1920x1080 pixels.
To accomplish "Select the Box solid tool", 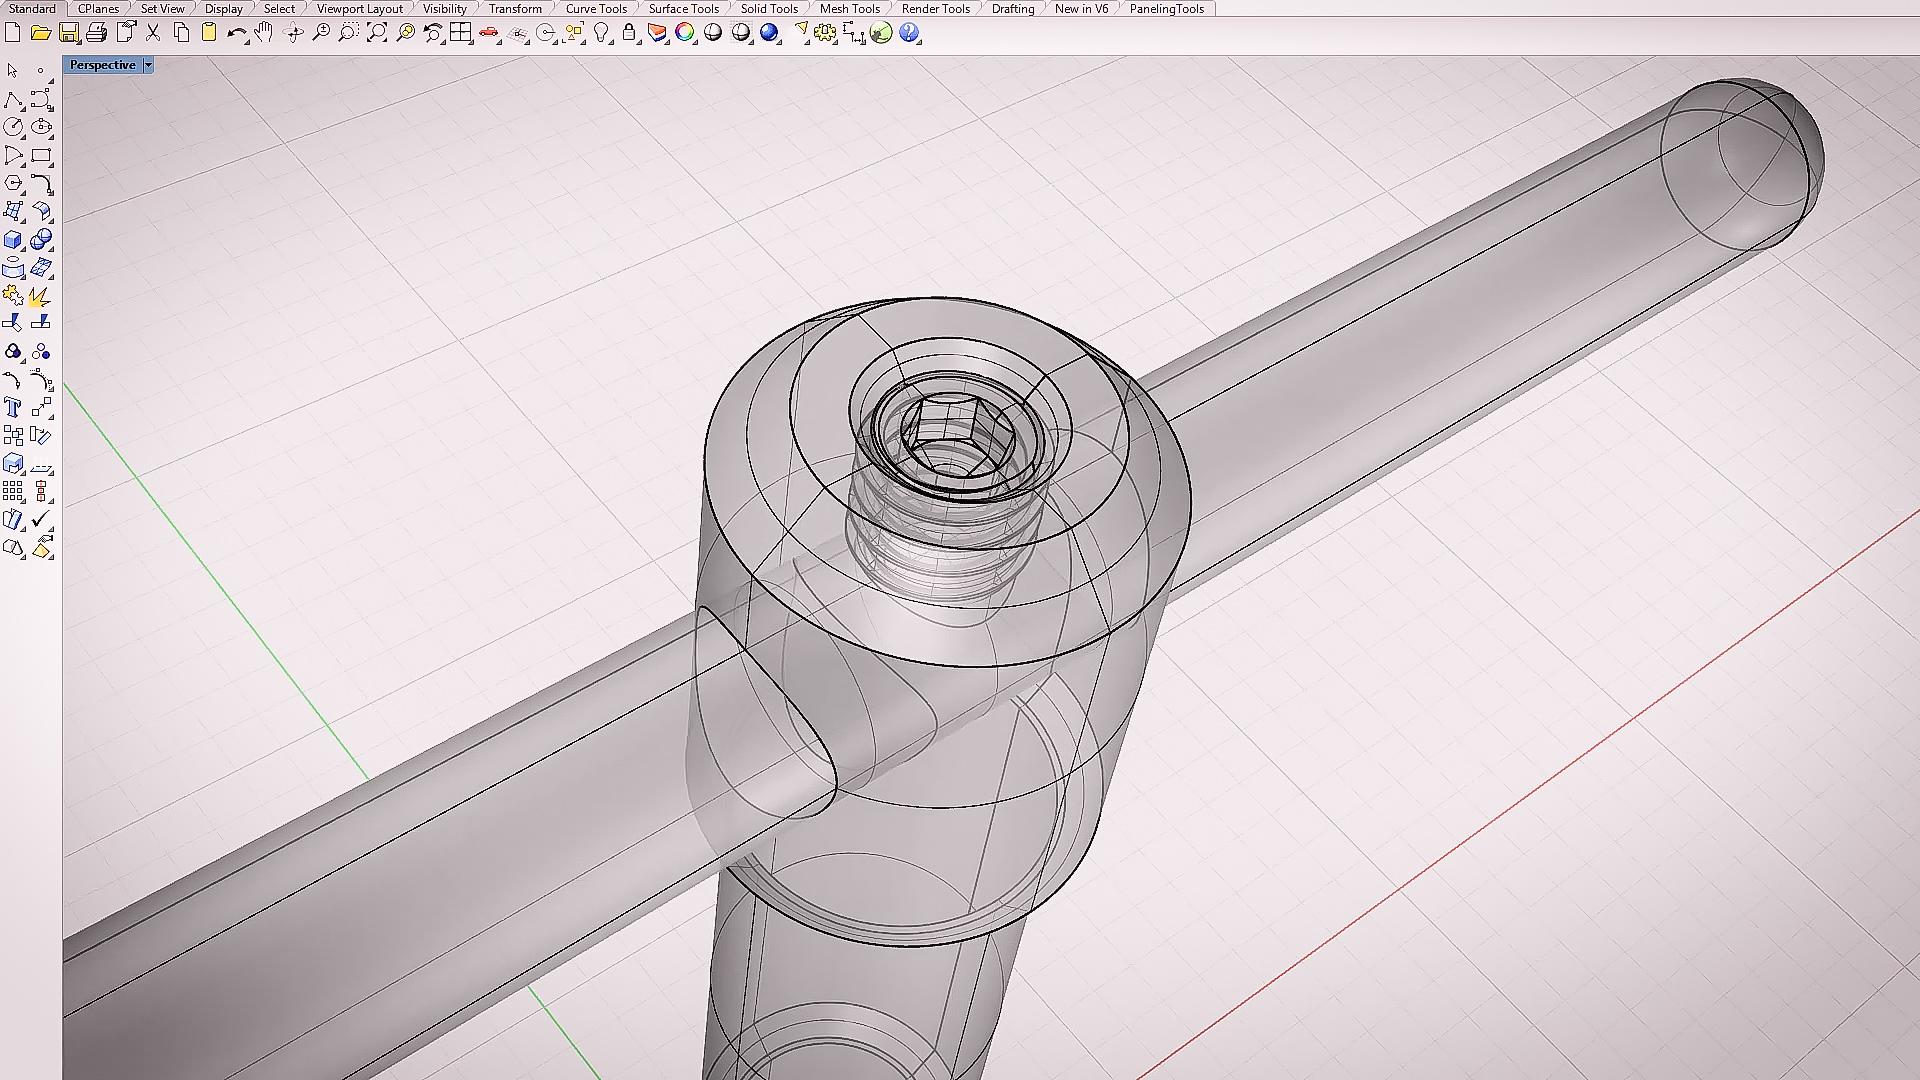I will click(13, 240).
